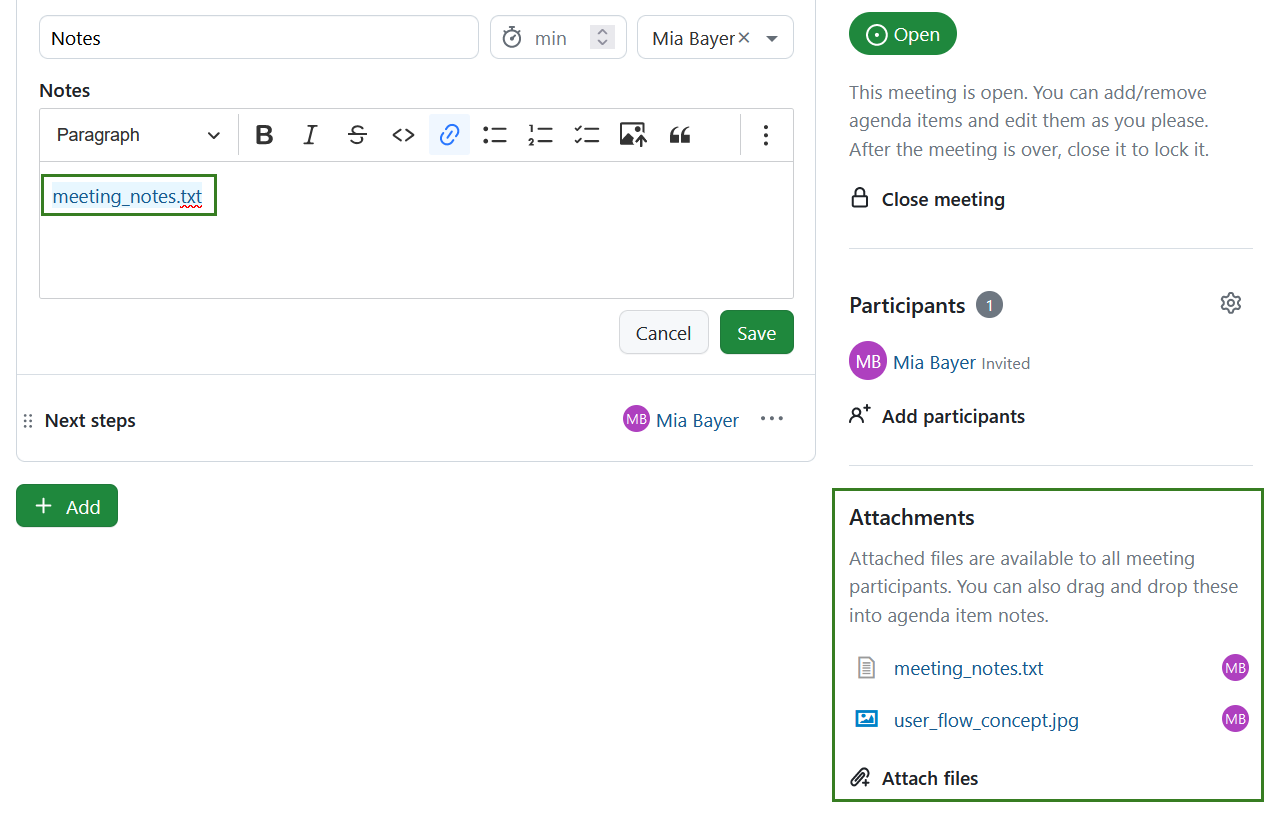
Task: Insert a bulleted list
Action: 495,135
